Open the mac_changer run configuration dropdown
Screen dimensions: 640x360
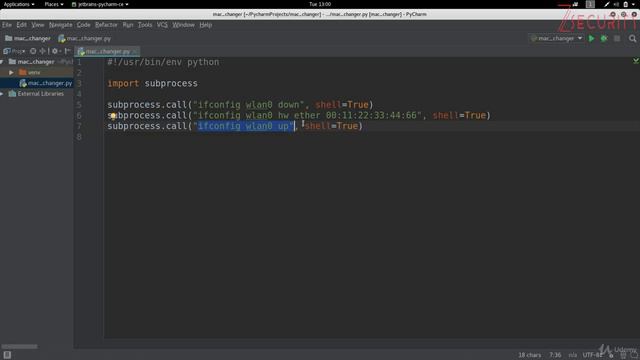[557, 38]
